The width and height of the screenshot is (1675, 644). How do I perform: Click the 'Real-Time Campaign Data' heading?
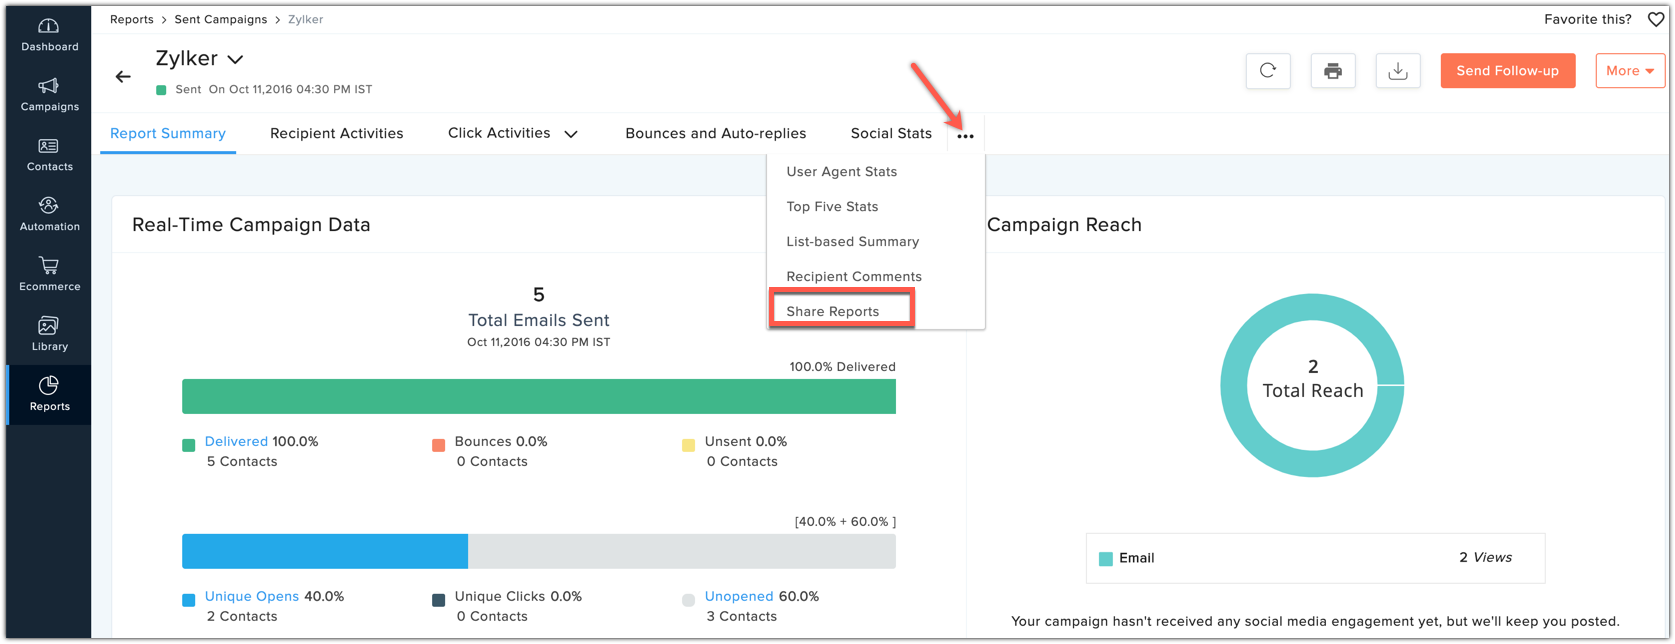click(x=251, y=225)
